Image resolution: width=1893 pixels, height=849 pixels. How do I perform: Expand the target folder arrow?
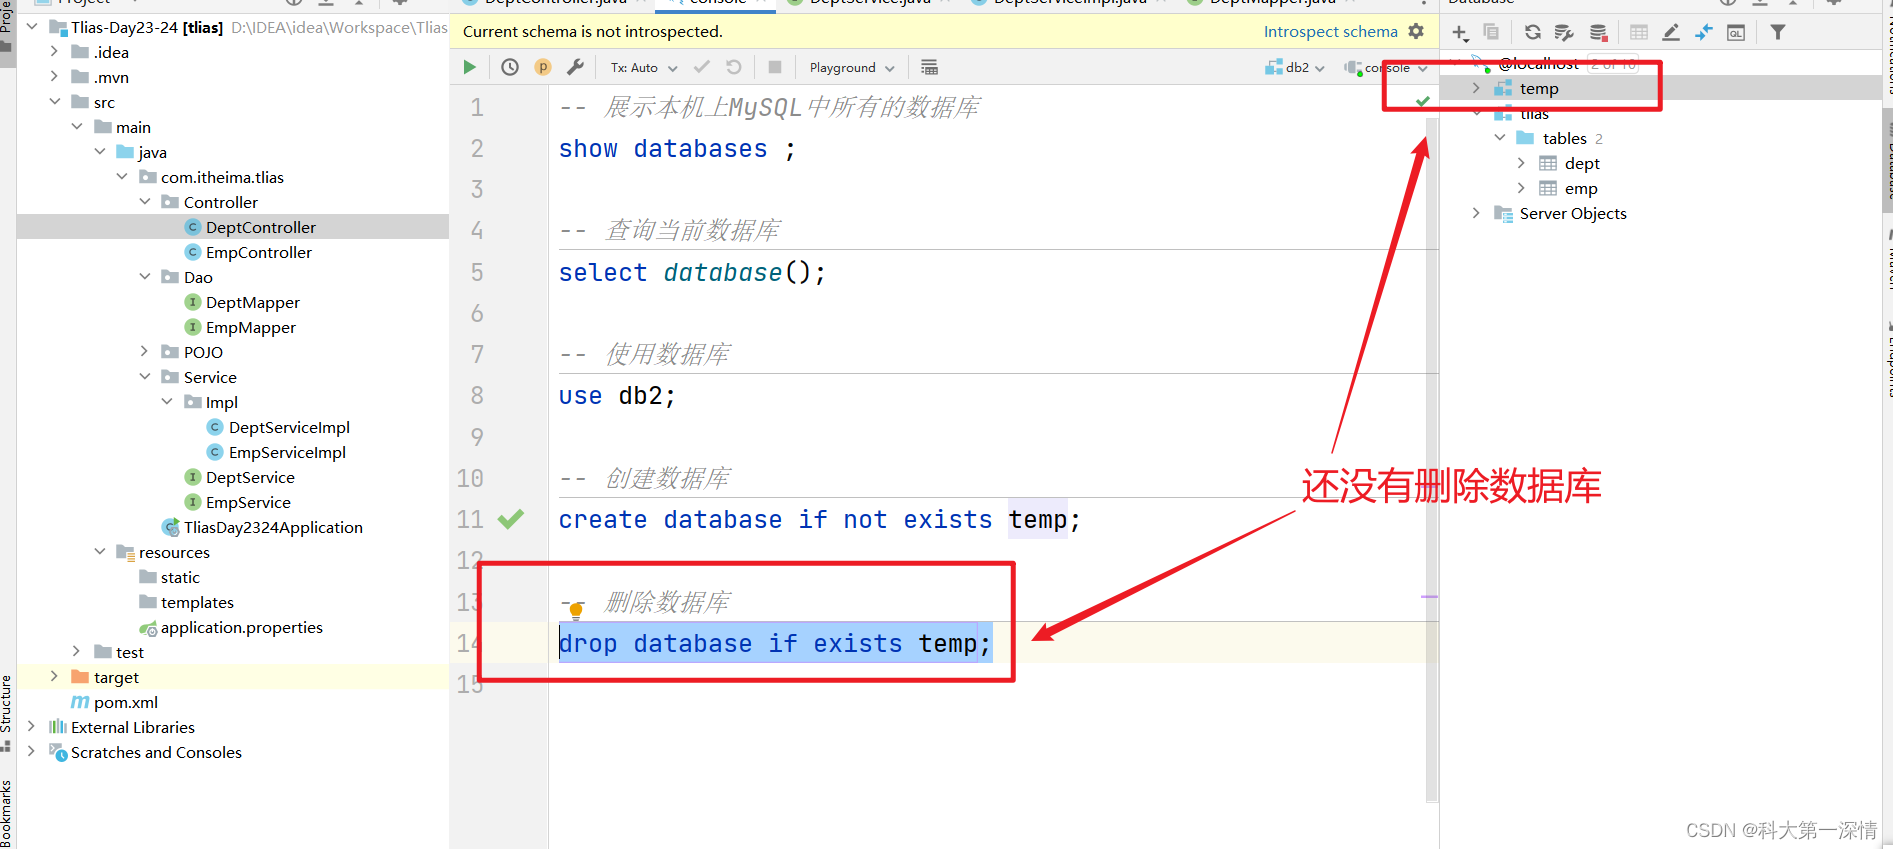(x=54, y=676)
